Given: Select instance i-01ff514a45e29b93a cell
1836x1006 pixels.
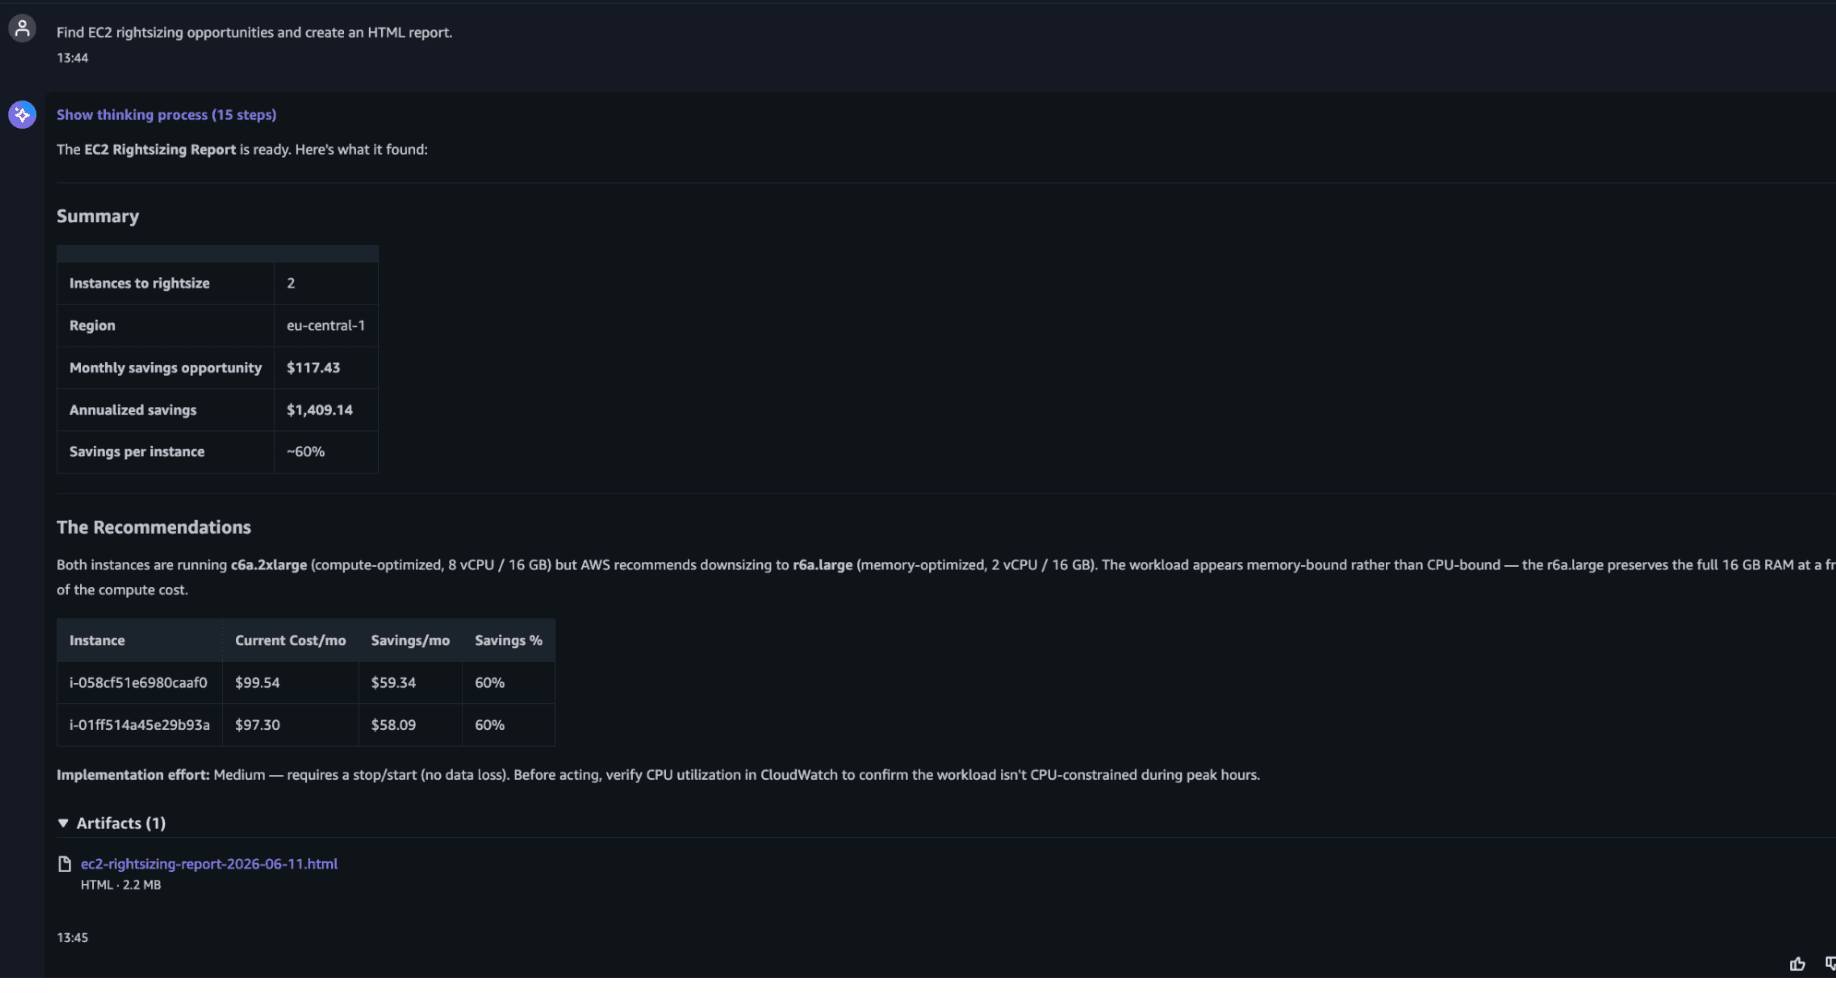Looking at the screenshot, I should pos(139,725).
